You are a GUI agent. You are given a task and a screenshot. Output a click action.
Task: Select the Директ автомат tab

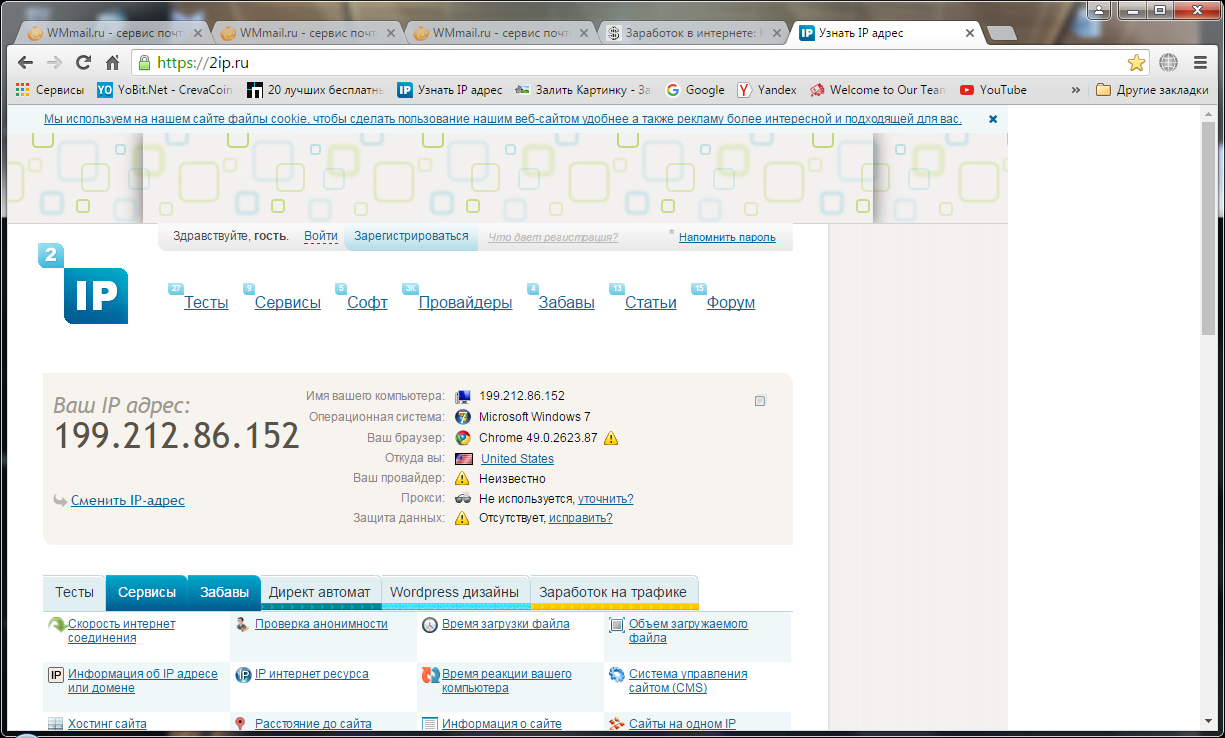319,593
